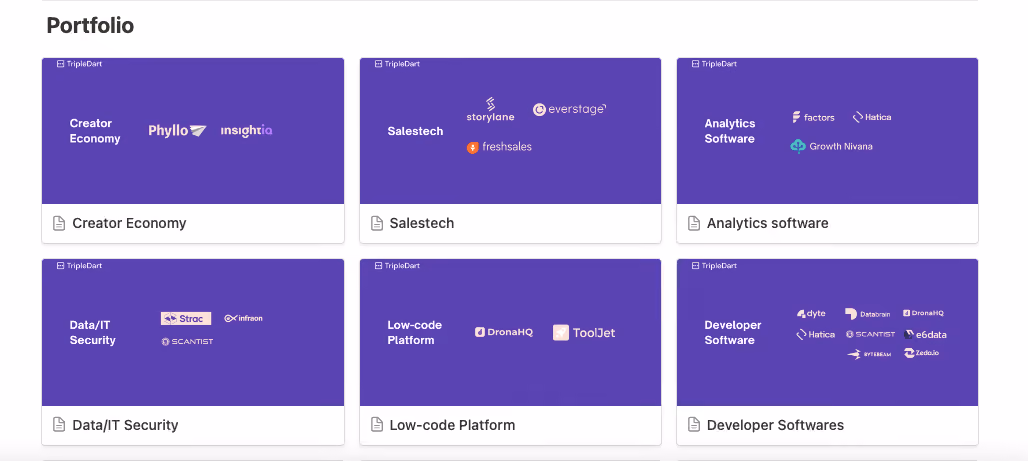Open the Low-code Platform page link
The image size is (1028, 461).
(452, 425)
